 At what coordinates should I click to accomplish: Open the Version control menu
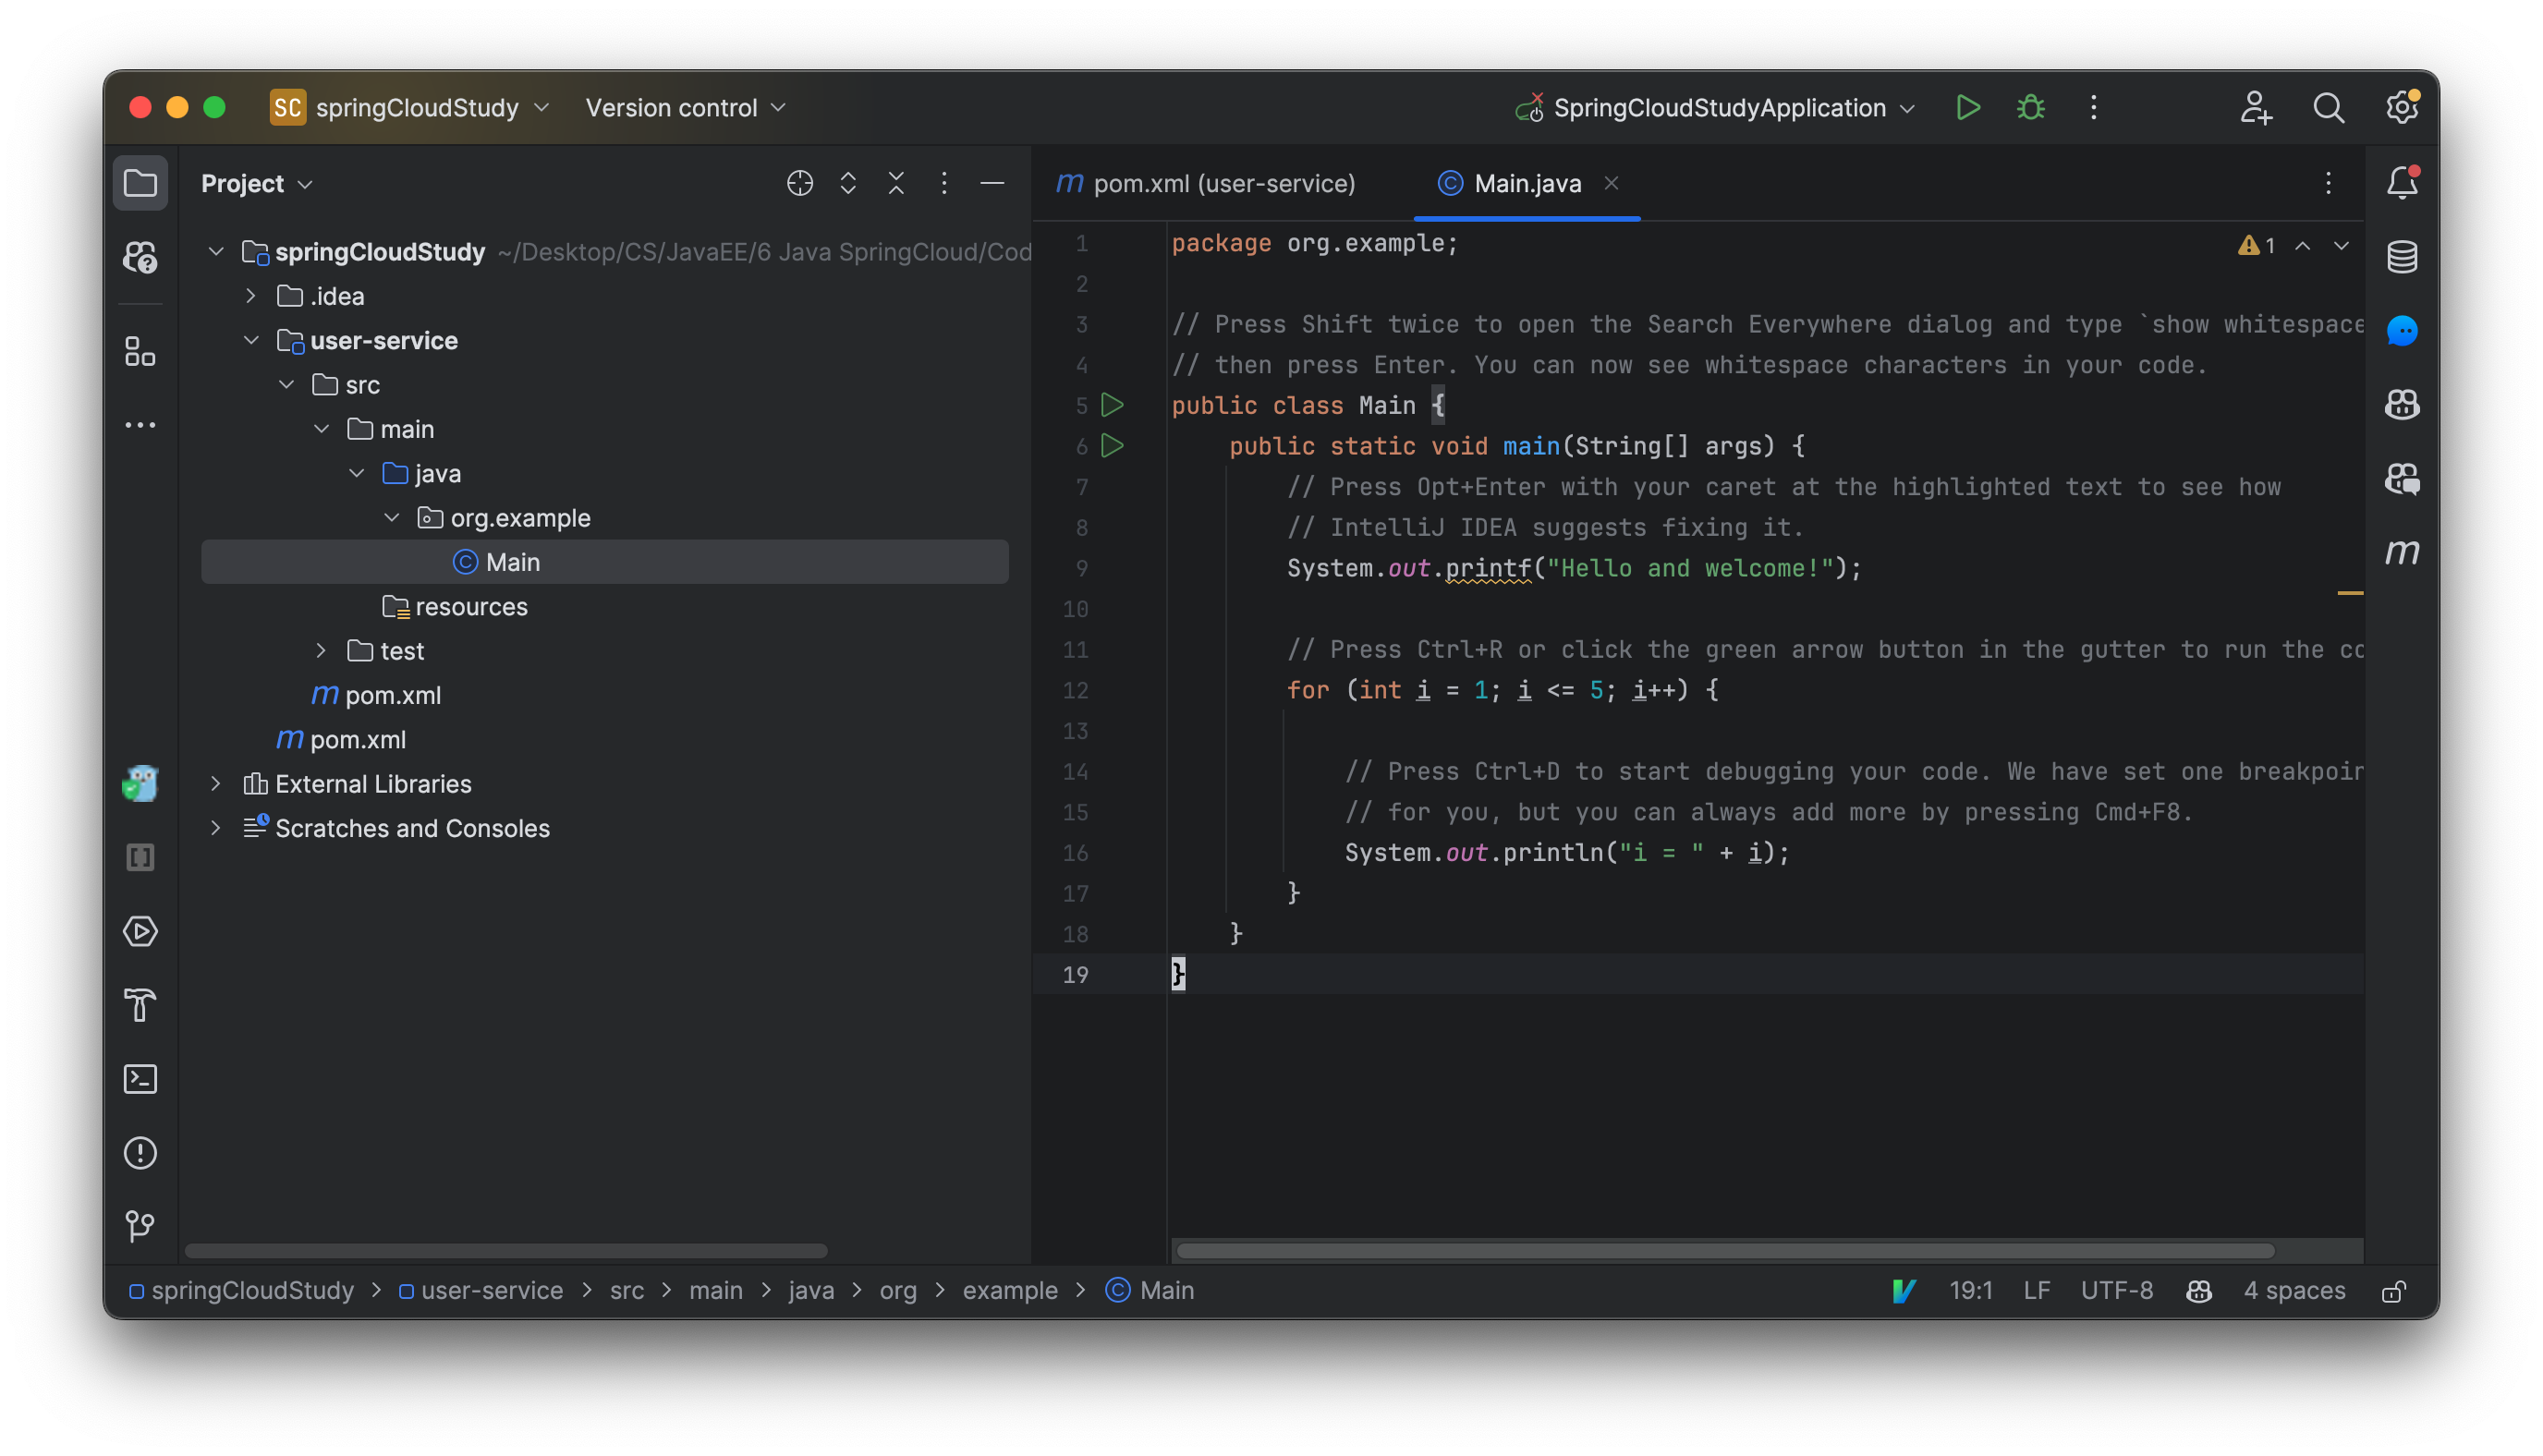[x=685, y=107]
